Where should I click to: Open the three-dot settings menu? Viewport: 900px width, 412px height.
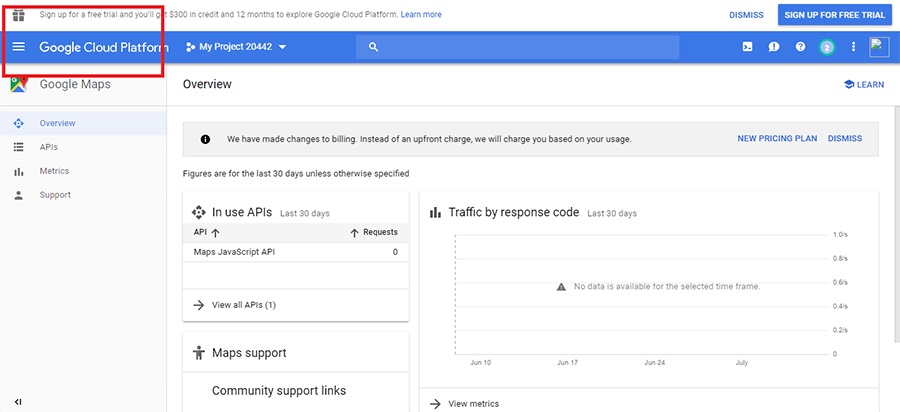pyautogui.click(x=853, y=47)
